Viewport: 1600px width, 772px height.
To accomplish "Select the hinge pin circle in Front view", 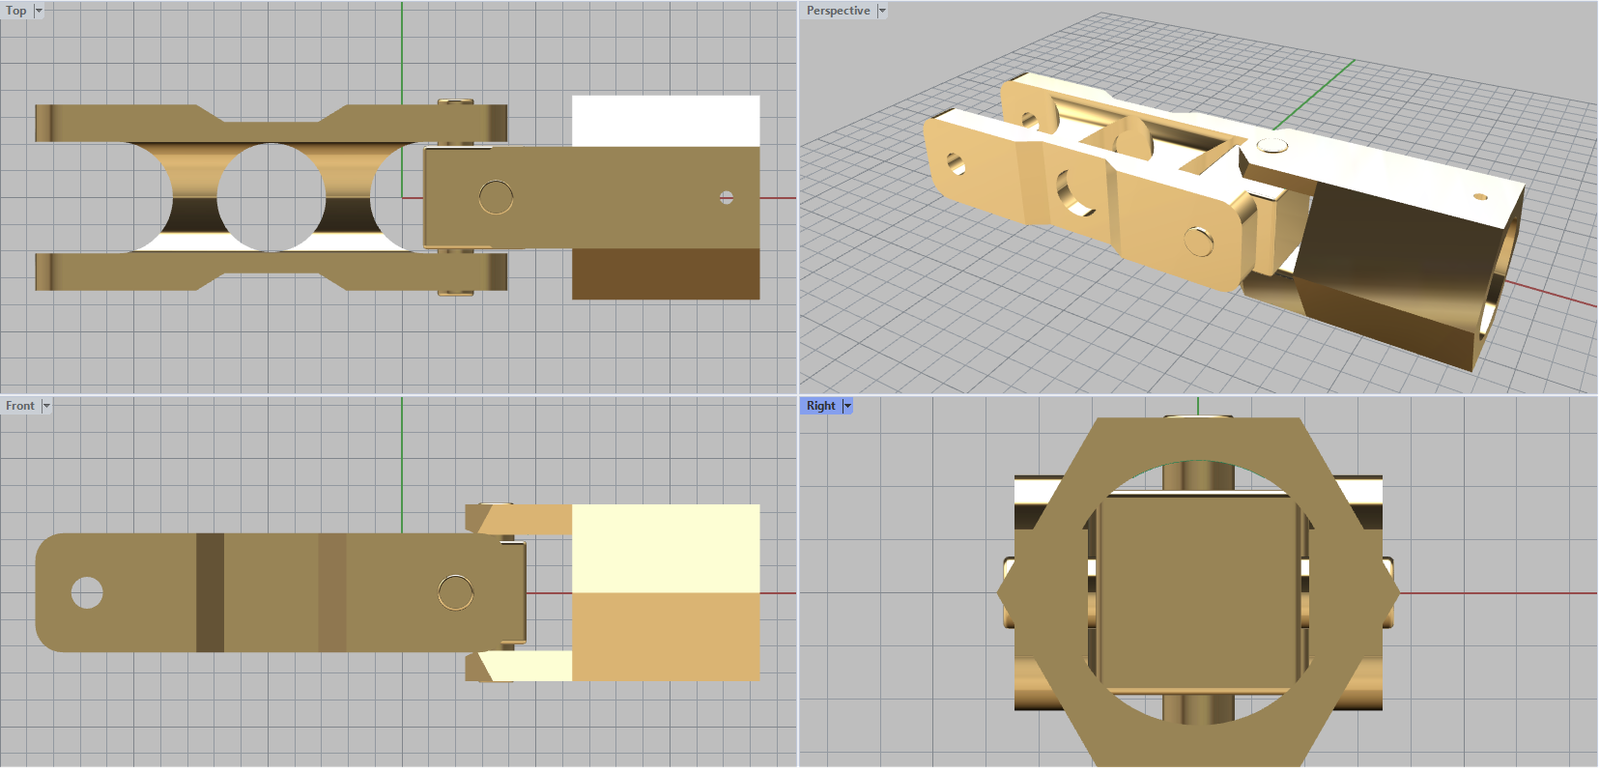I will [456, 593].
